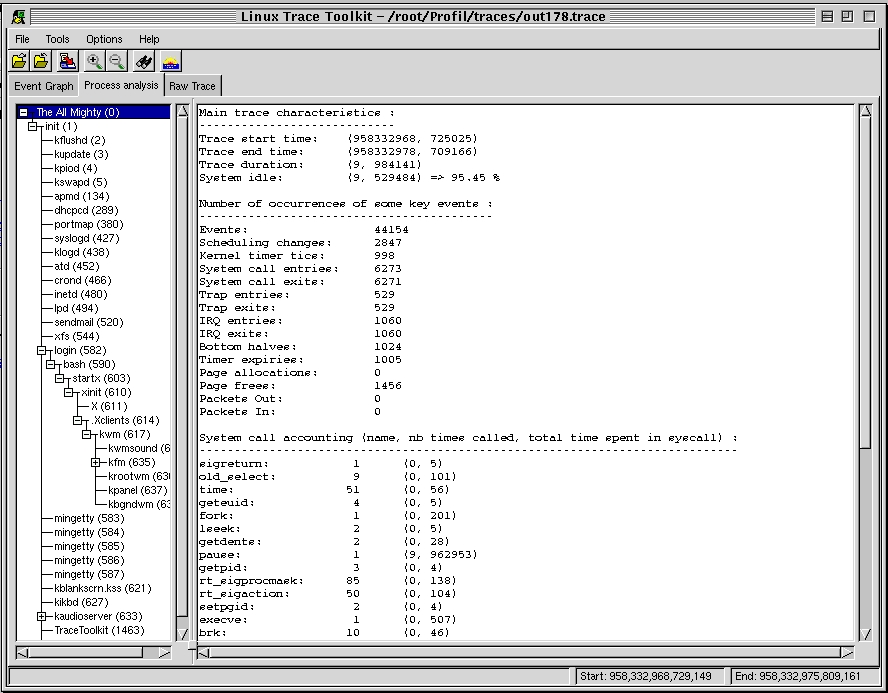
Task: Select TraceToolkit (1463) process
Action: click(99, 631)
